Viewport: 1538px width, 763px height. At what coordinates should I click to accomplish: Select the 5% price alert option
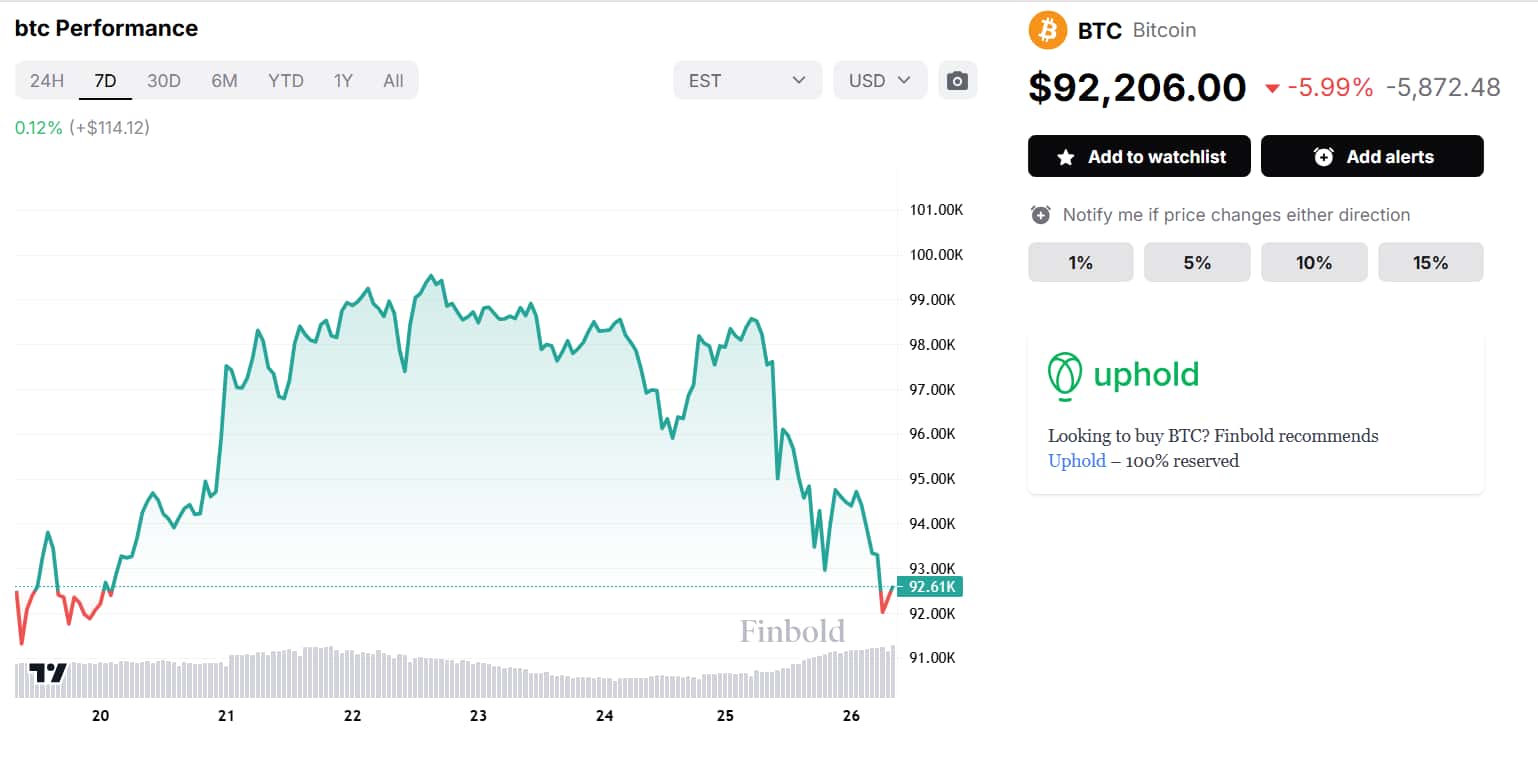[x=1197, y=263]
